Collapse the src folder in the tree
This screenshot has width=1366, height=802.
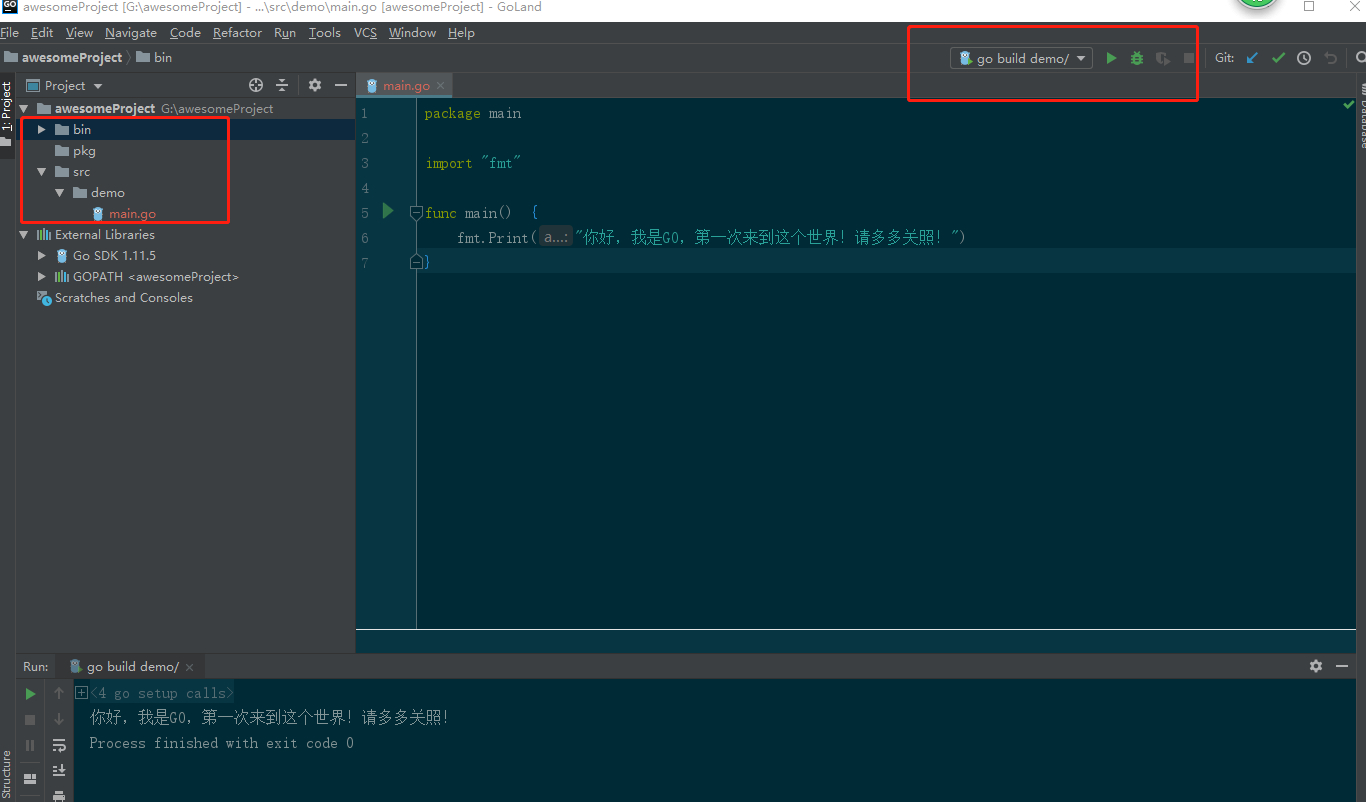coord(41,172)
